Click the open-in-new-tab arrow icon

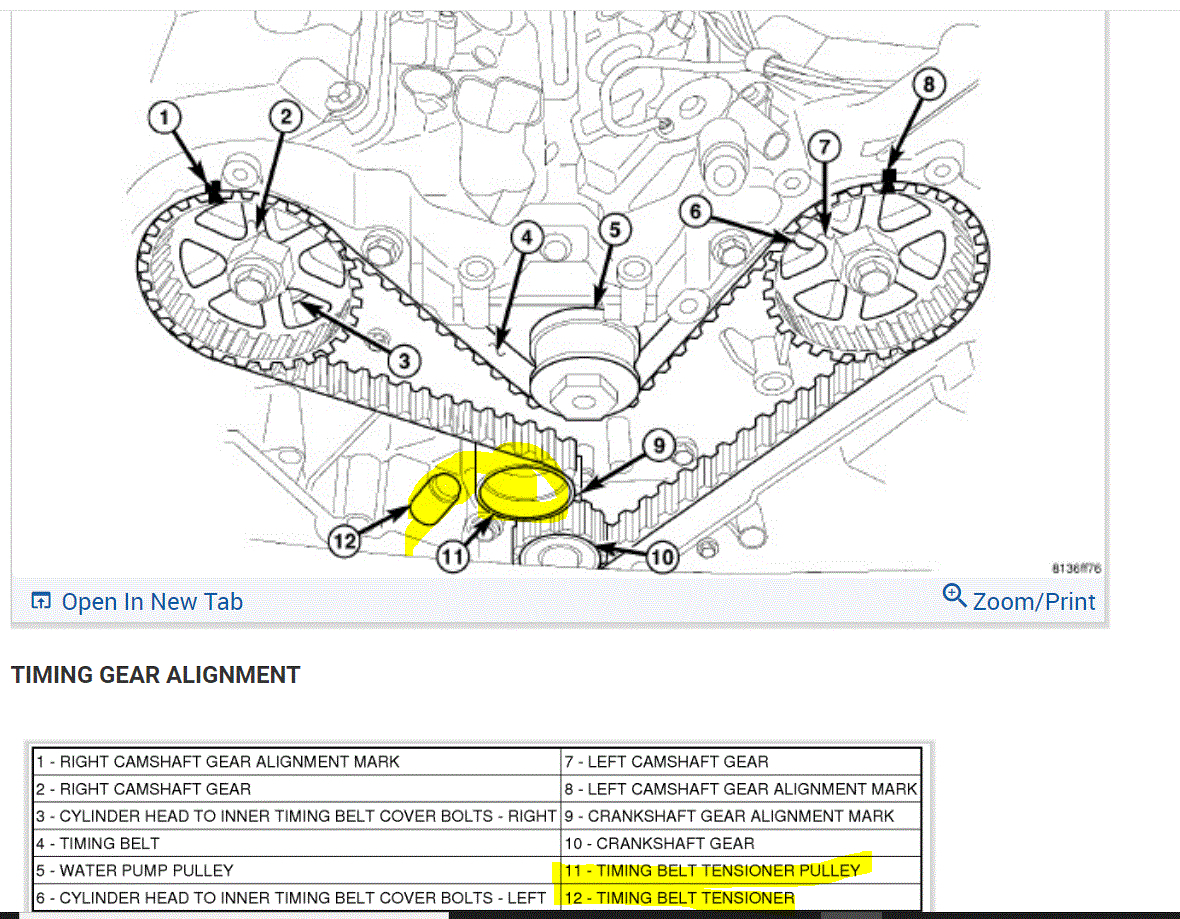(41, 601)
